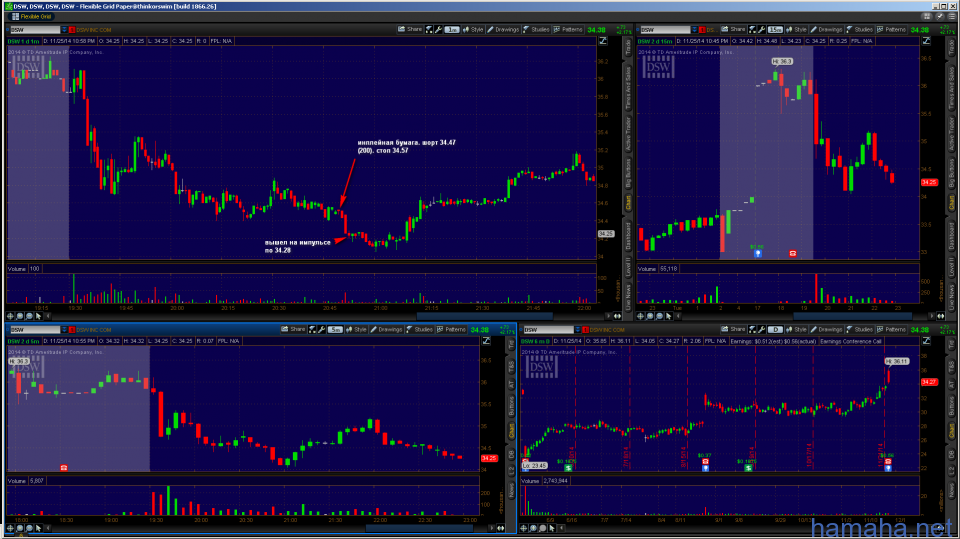Open Style menu in the 1m chart
960x539 pixels.
tap(473, 29)
